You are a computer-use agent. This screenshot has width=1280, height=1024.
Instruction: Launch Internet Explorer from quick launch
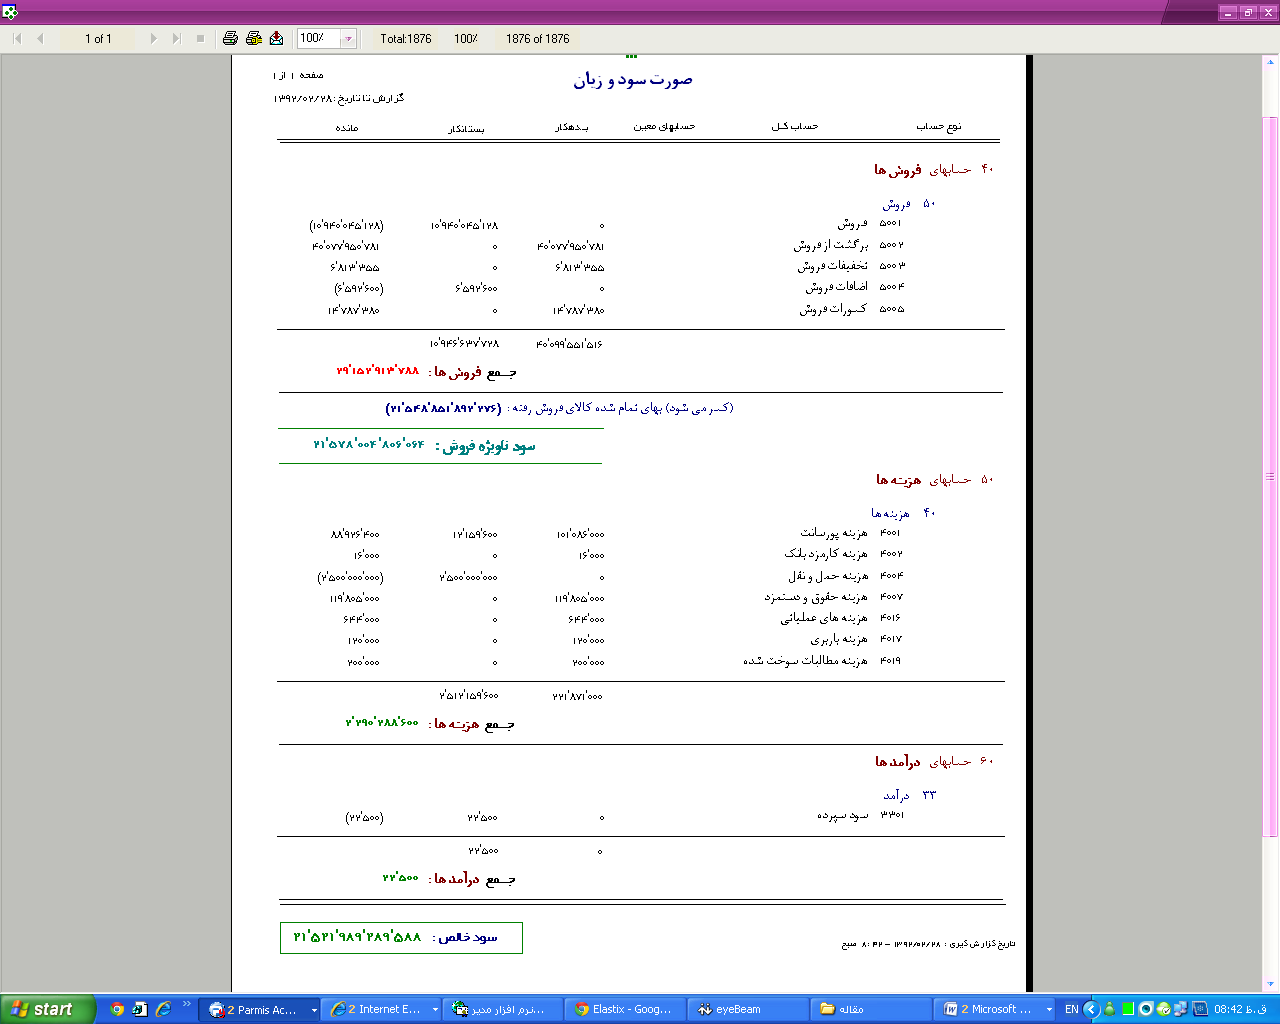tap(163, 1009)
